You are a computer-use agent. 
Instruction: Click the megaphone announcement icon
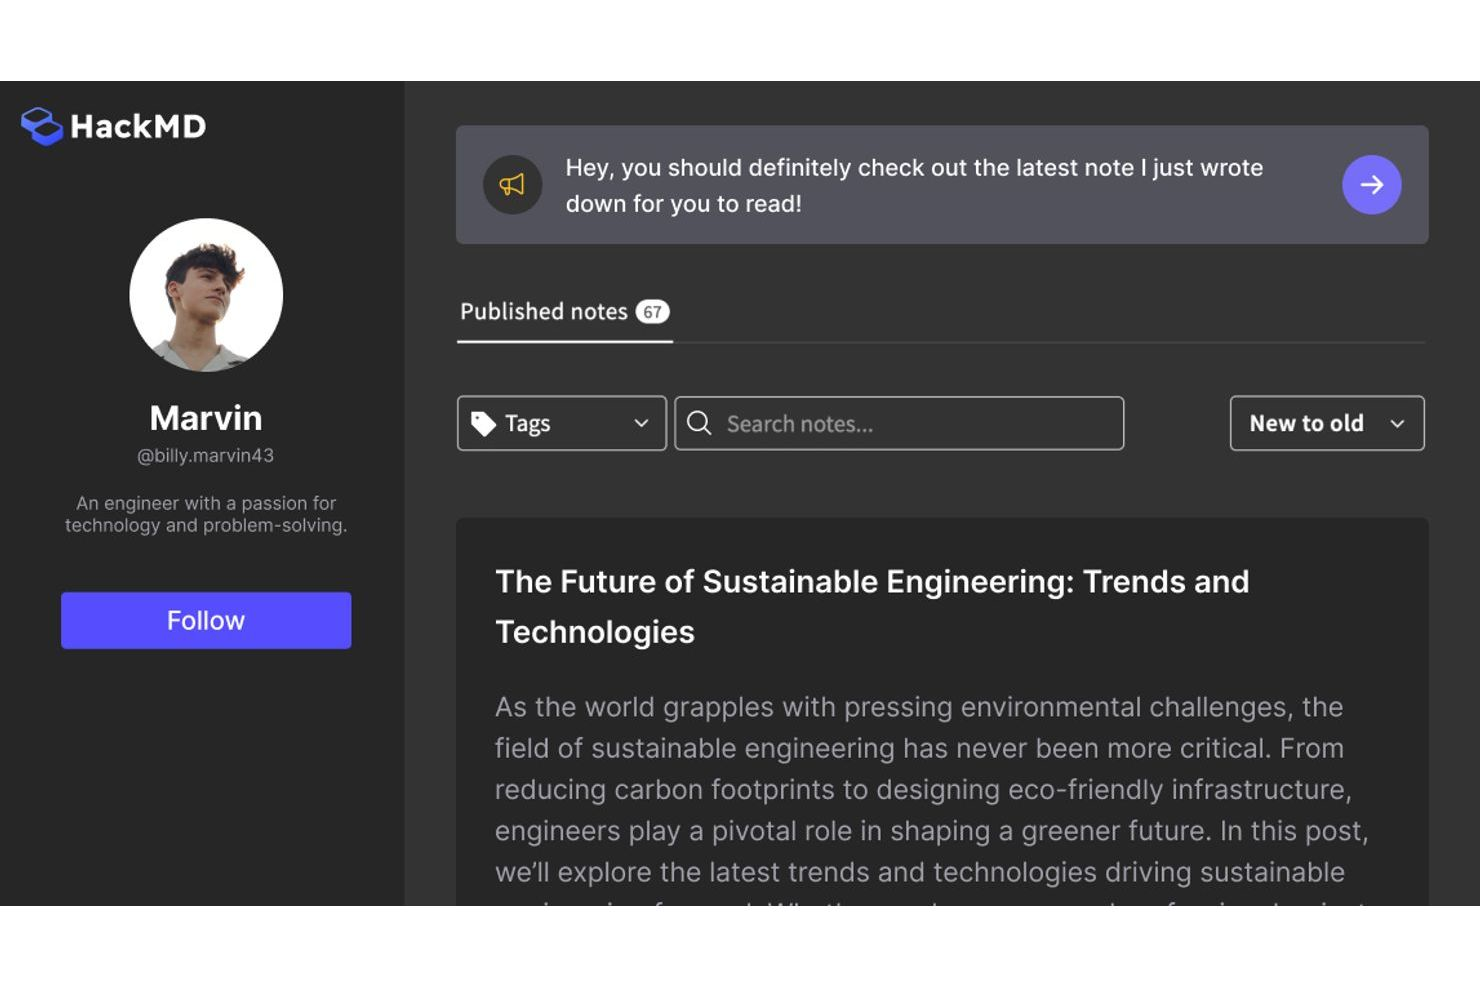point(512,184)
